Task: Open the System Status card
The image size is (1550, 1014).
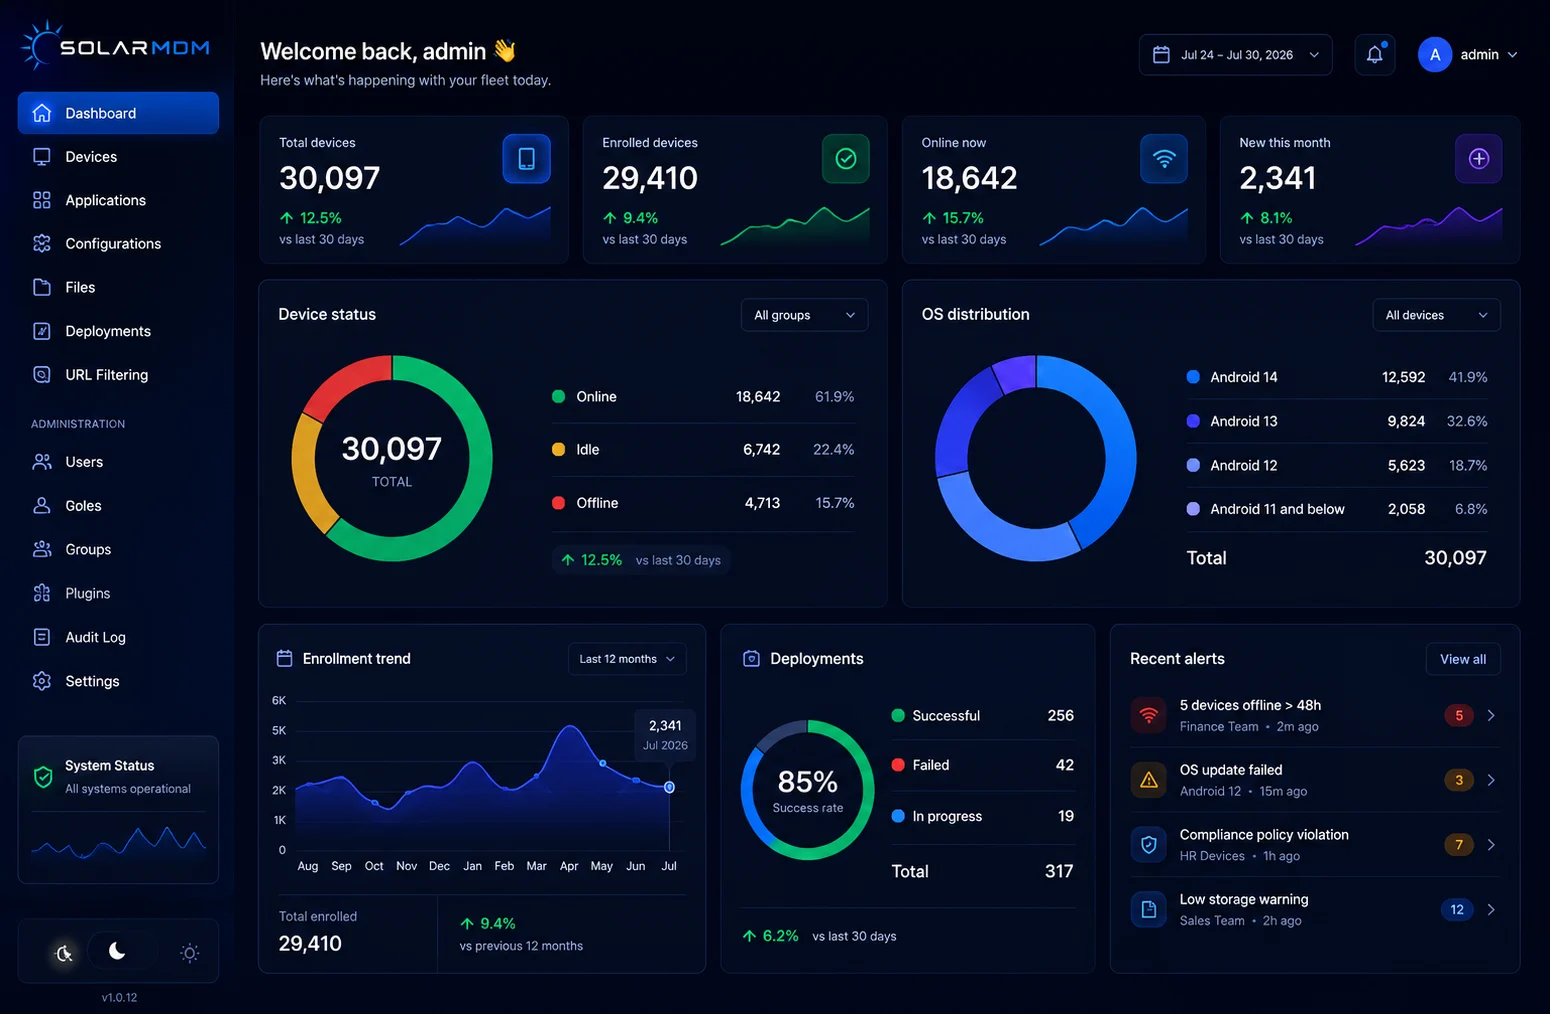Action: [x=118, y=810]
